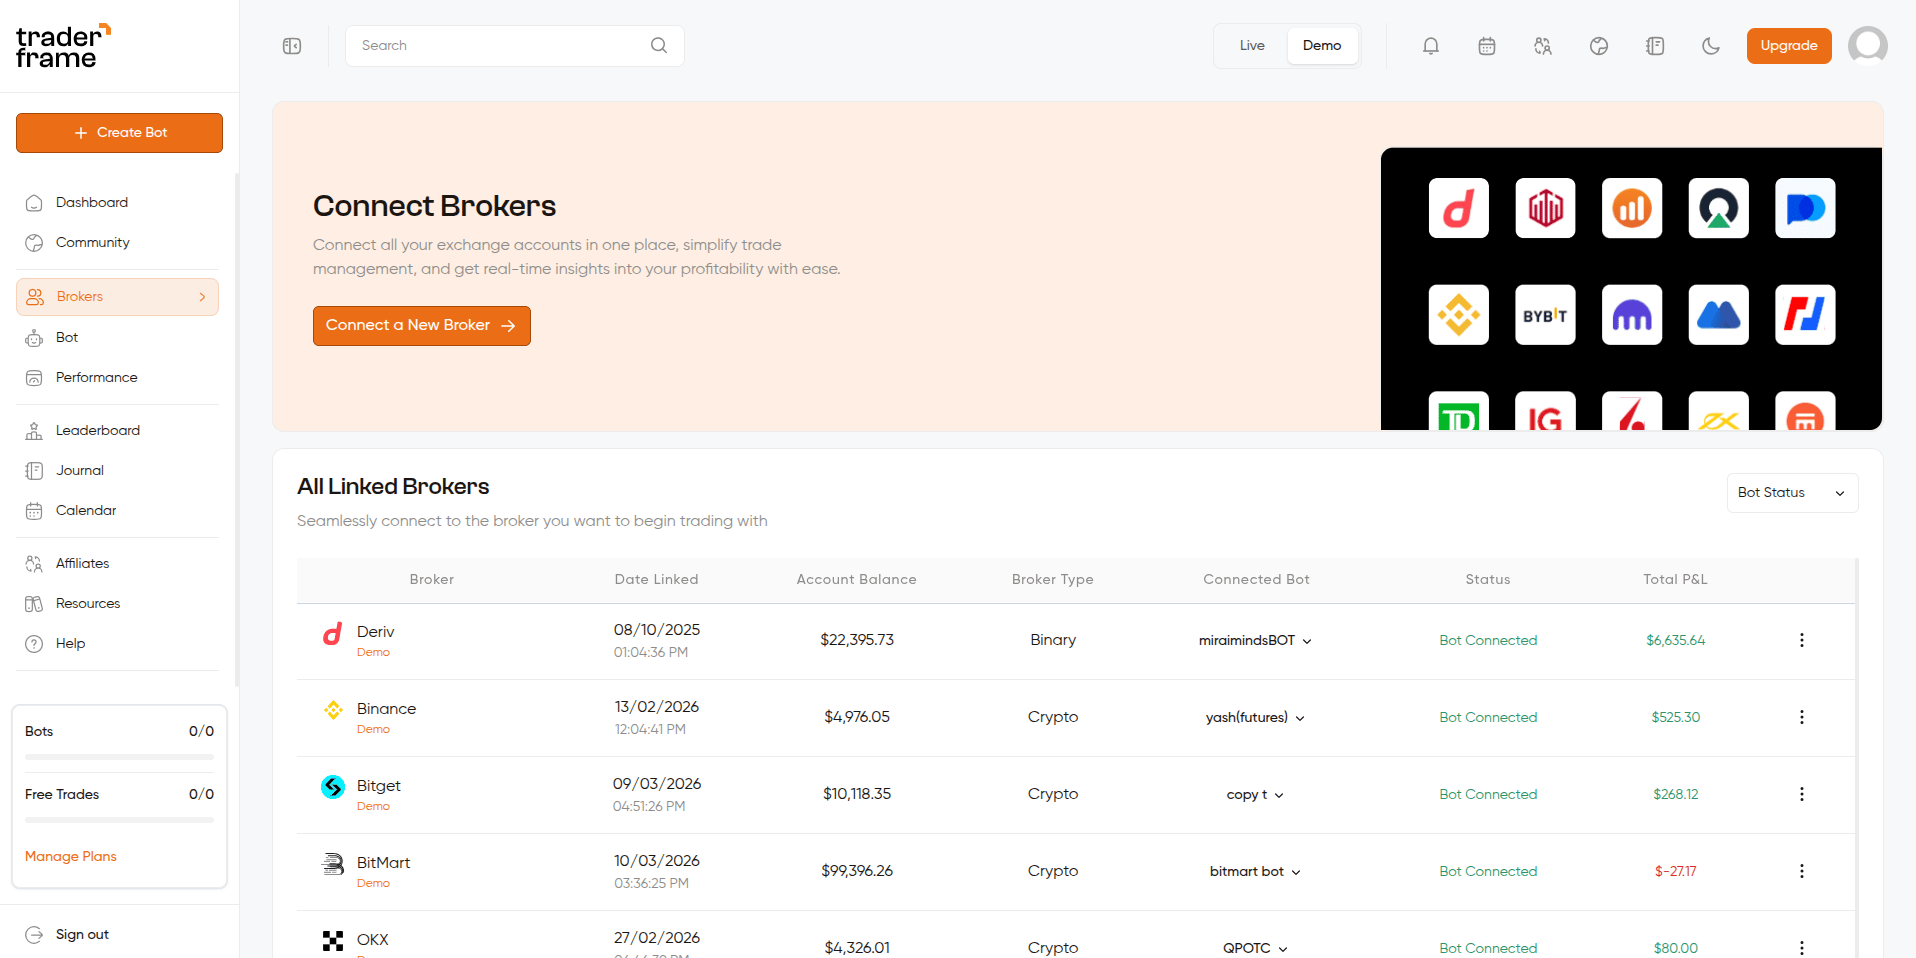
Task: Open Community in the sidebar
Action: [118, 243]
